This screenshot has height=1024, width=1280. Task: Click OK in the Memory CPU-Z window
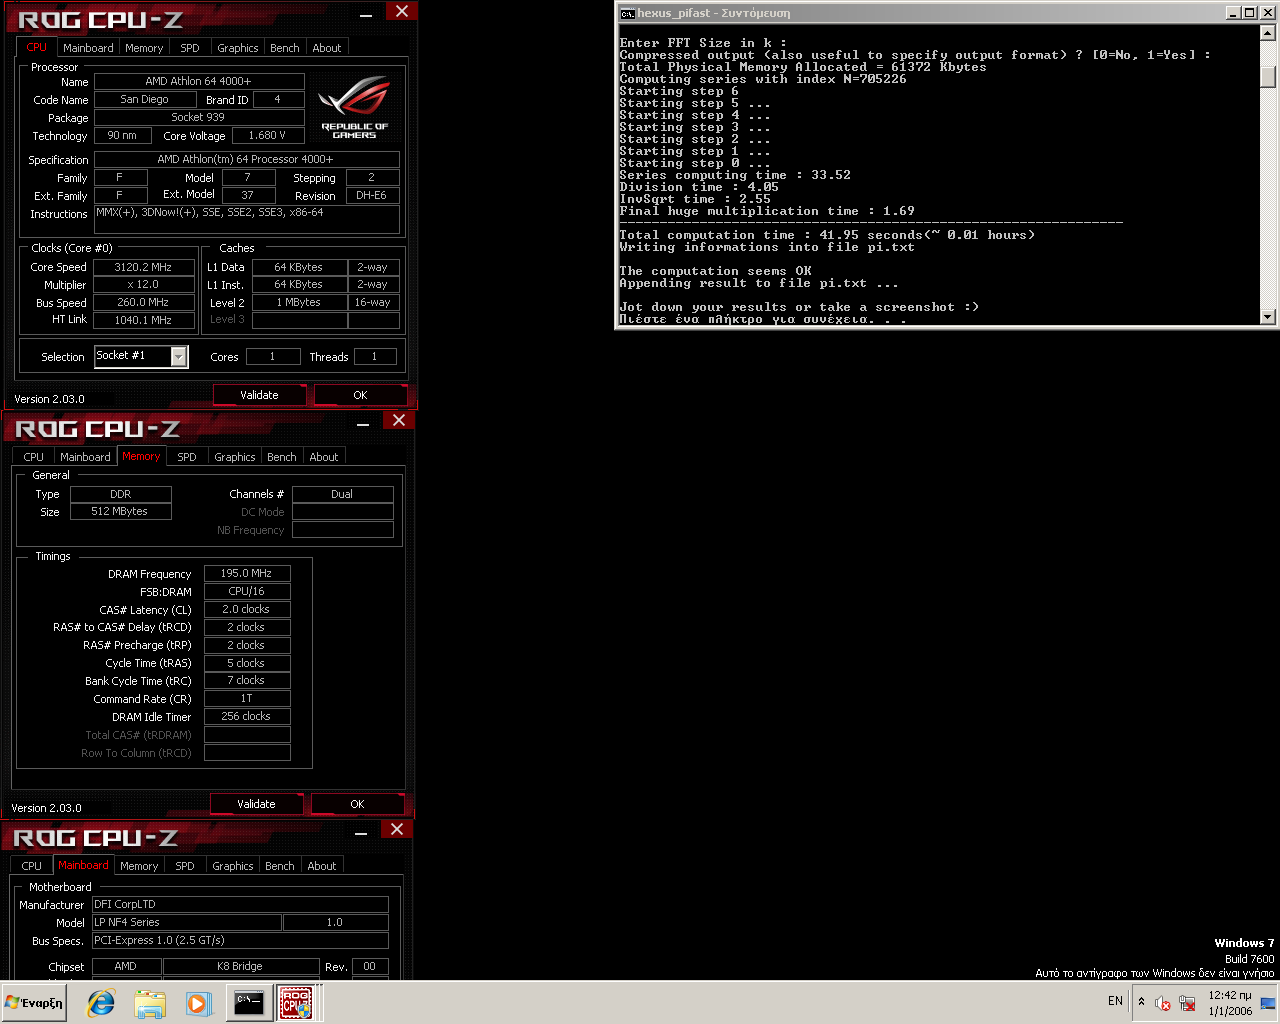tap(357, 804)
